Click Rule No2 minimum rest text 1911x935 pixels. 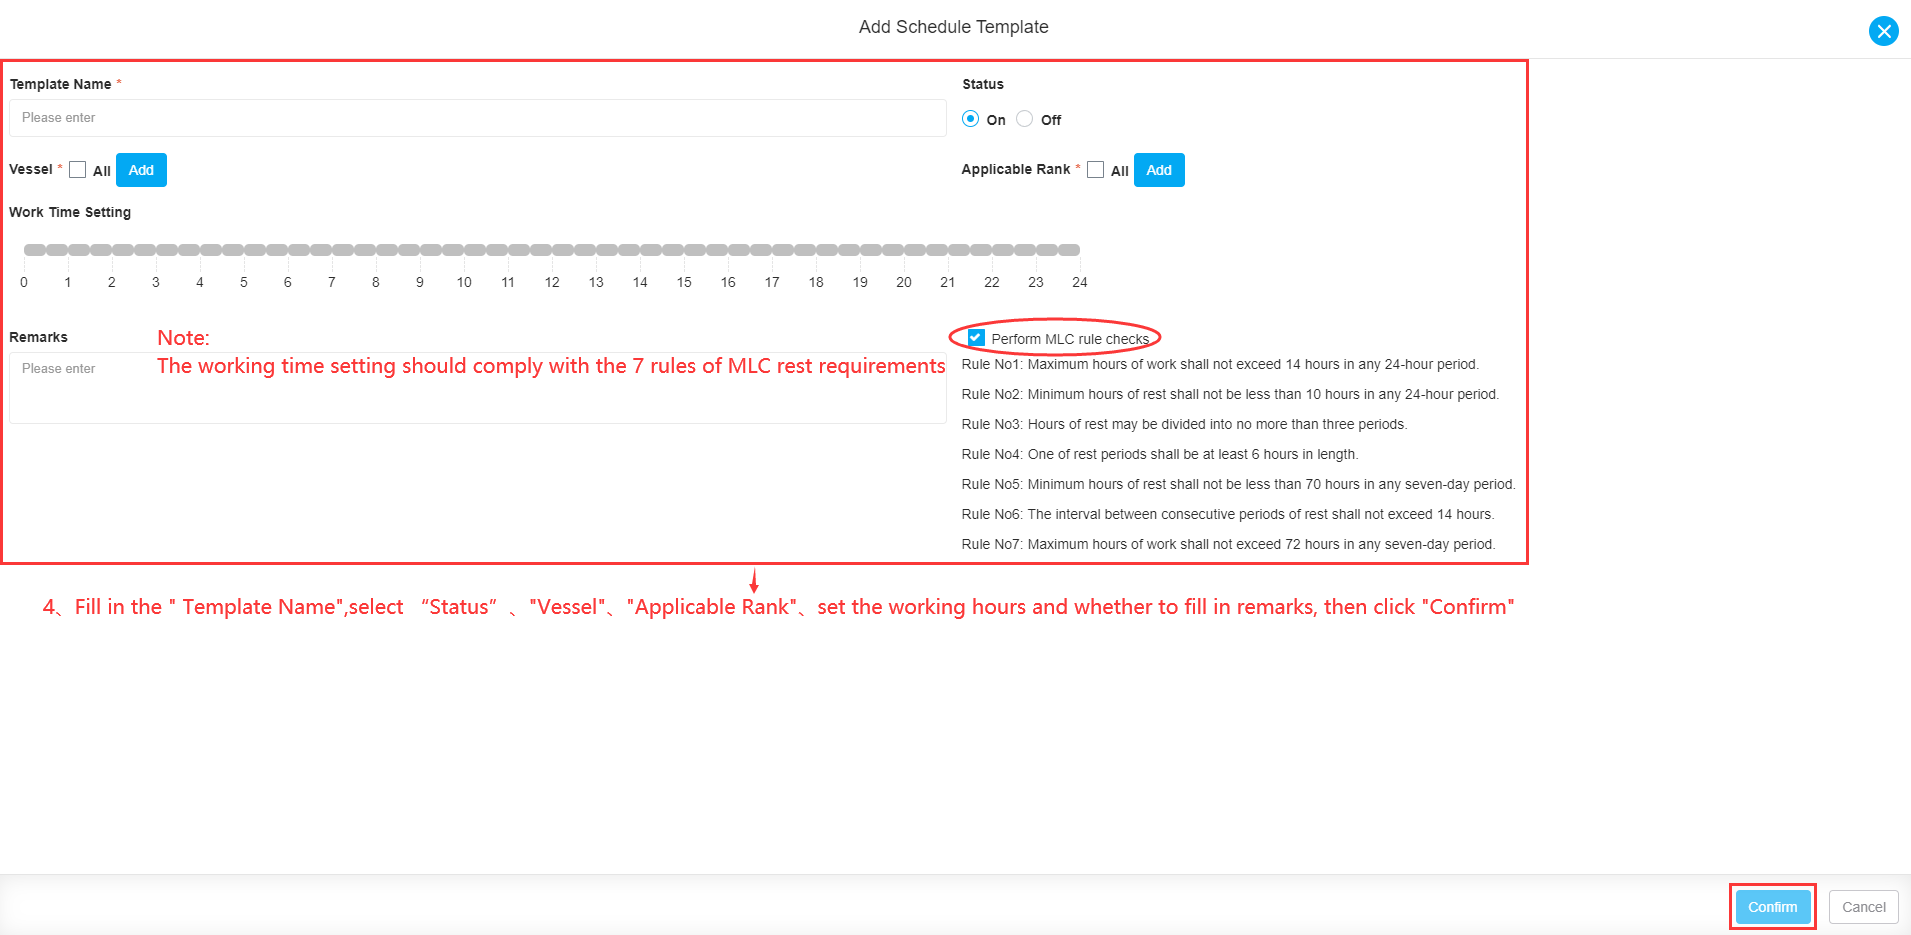pos(1230,394)
